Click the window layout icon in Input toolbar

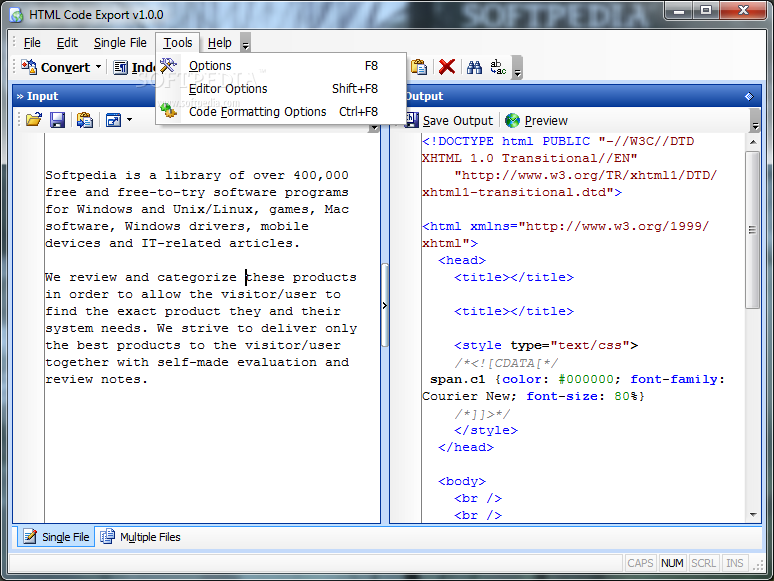point(114,120)
